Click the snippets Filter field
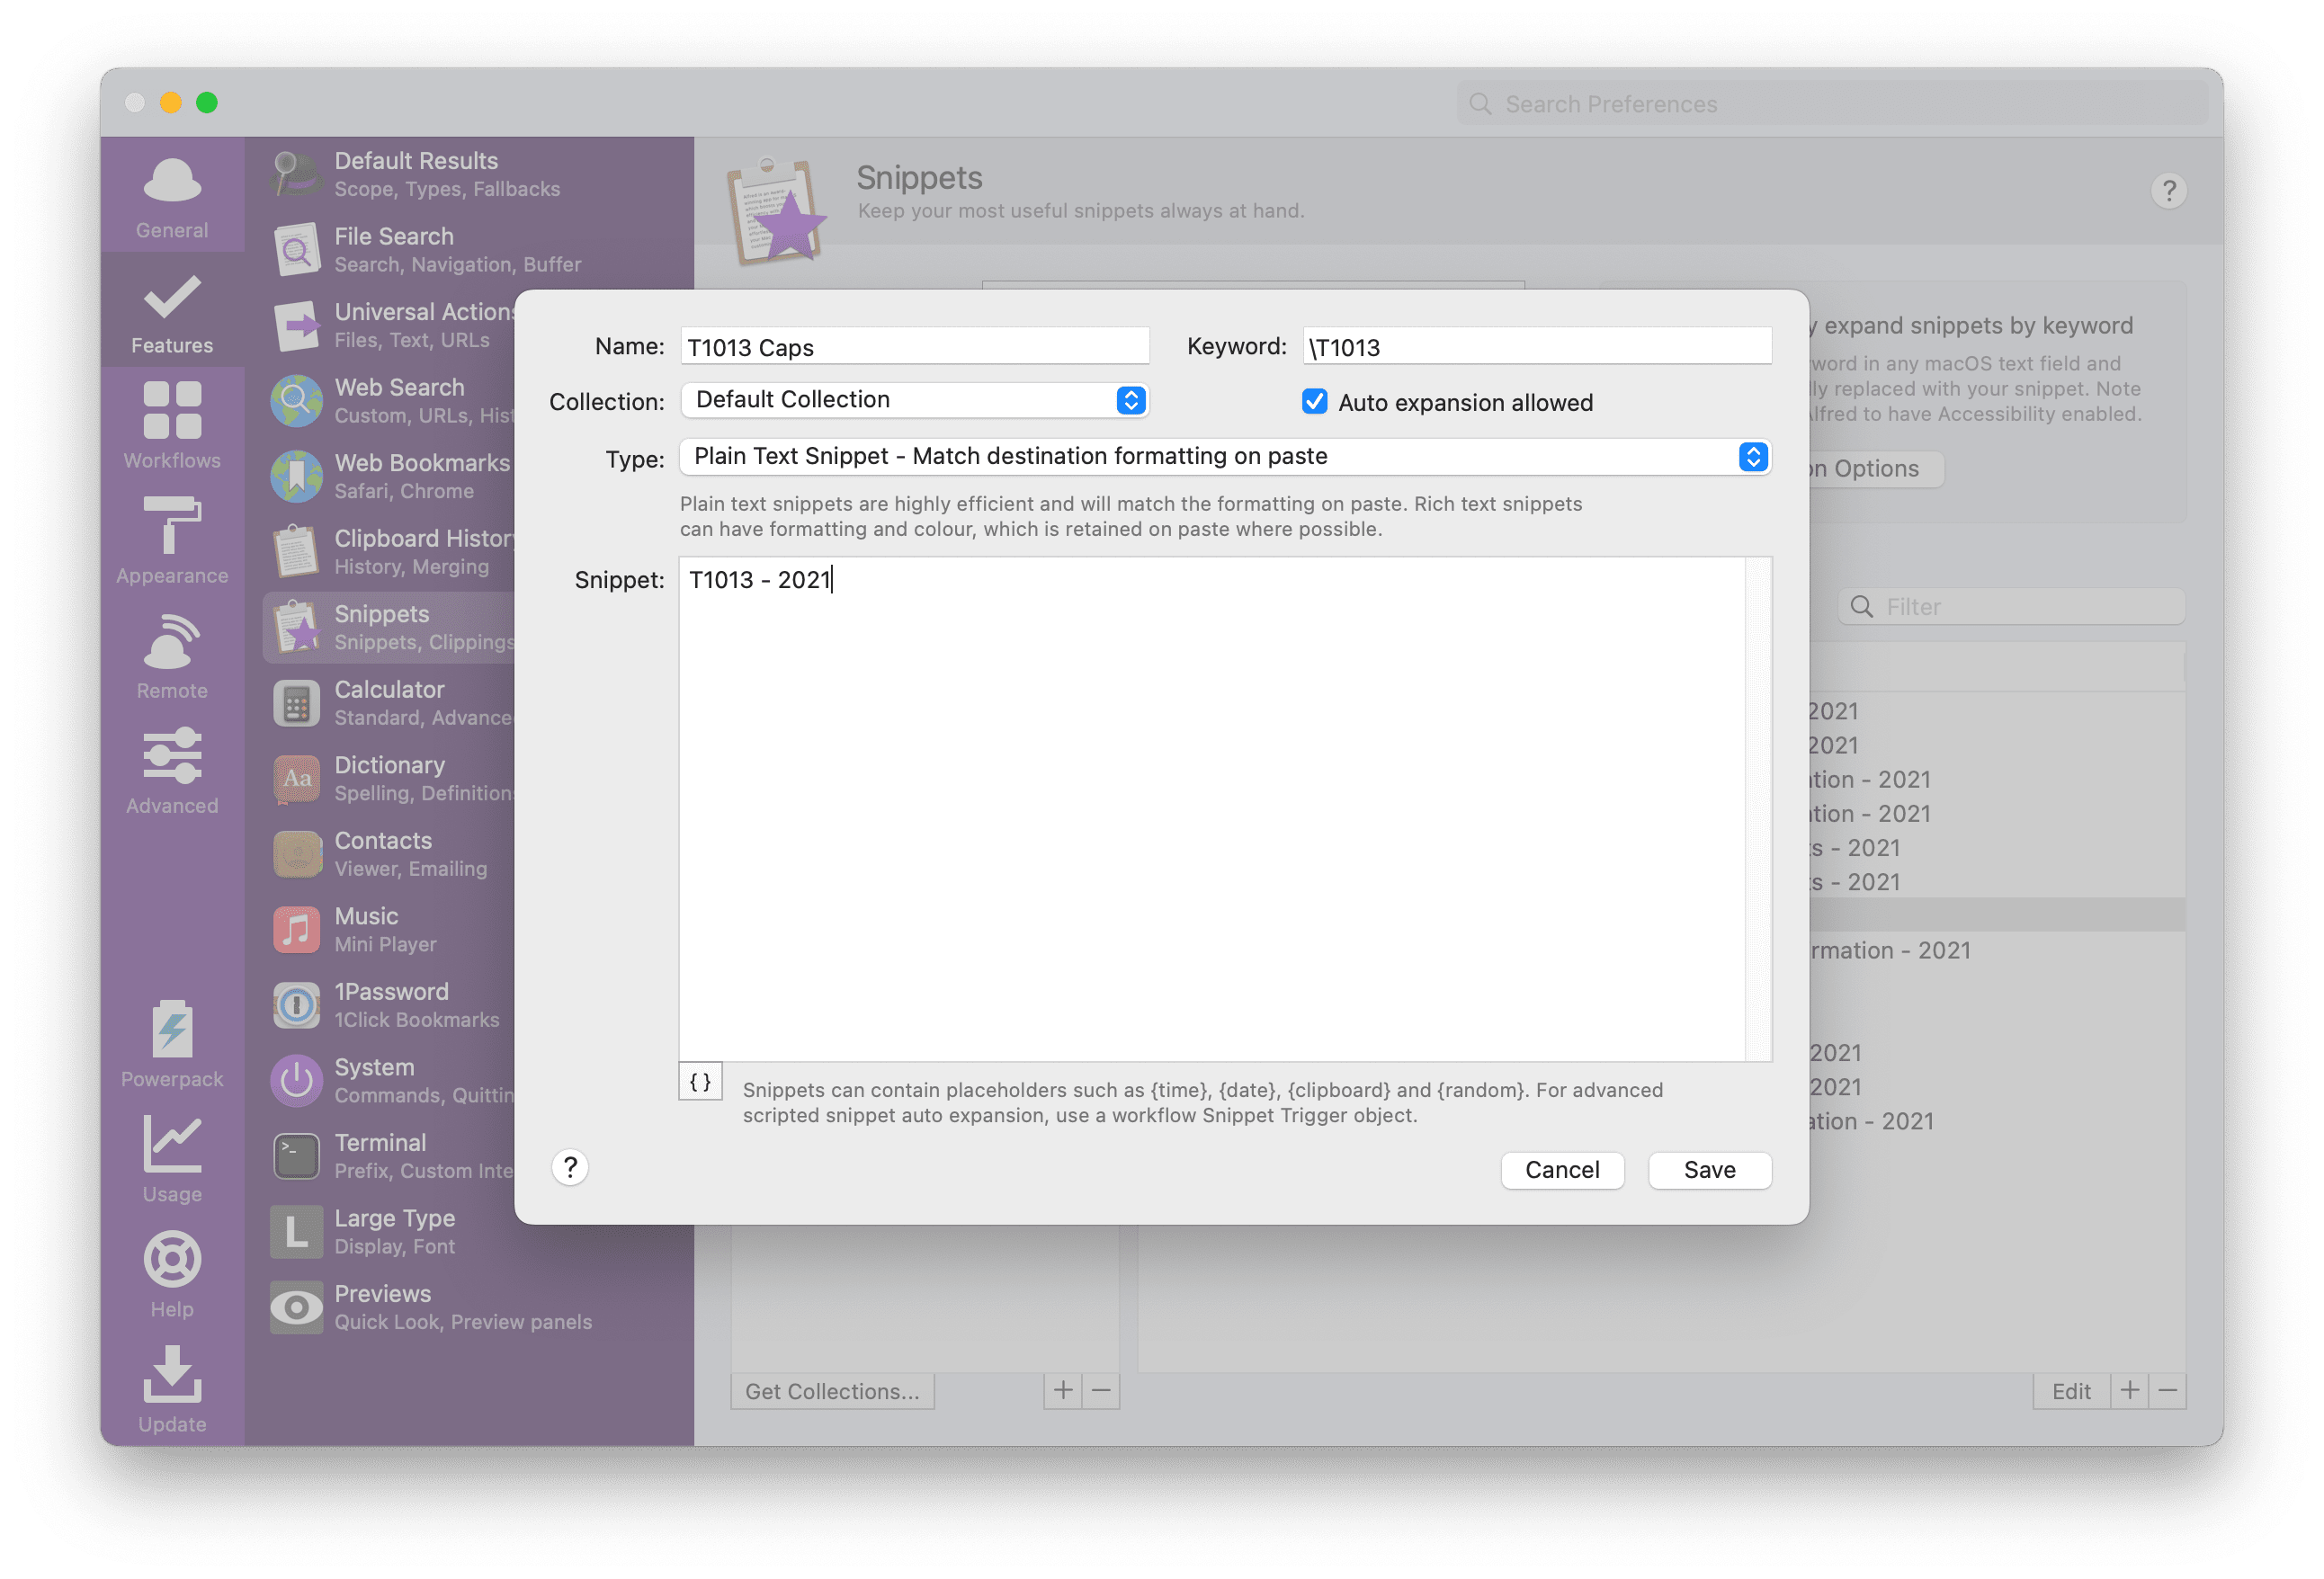Screen dimensions: 2324x1579 [2011, 607]
